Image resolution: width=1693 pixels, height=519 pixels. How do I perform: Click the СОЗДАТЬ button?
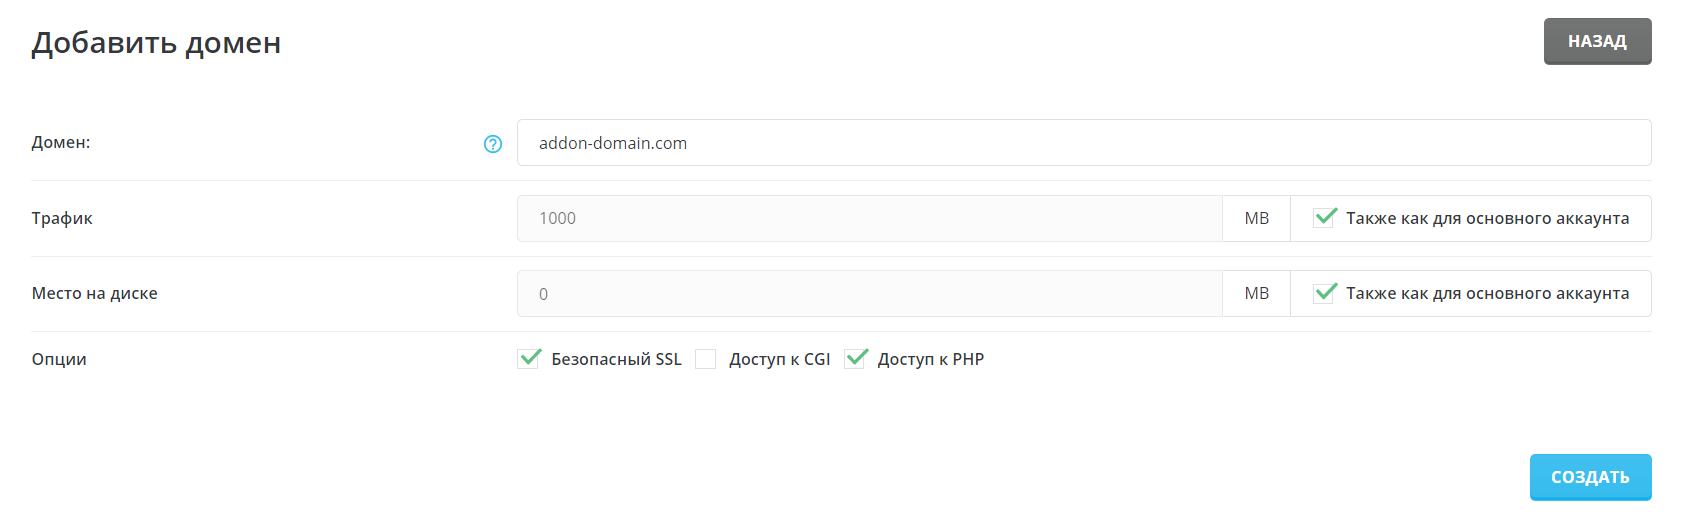click(x=1590, y=477)
